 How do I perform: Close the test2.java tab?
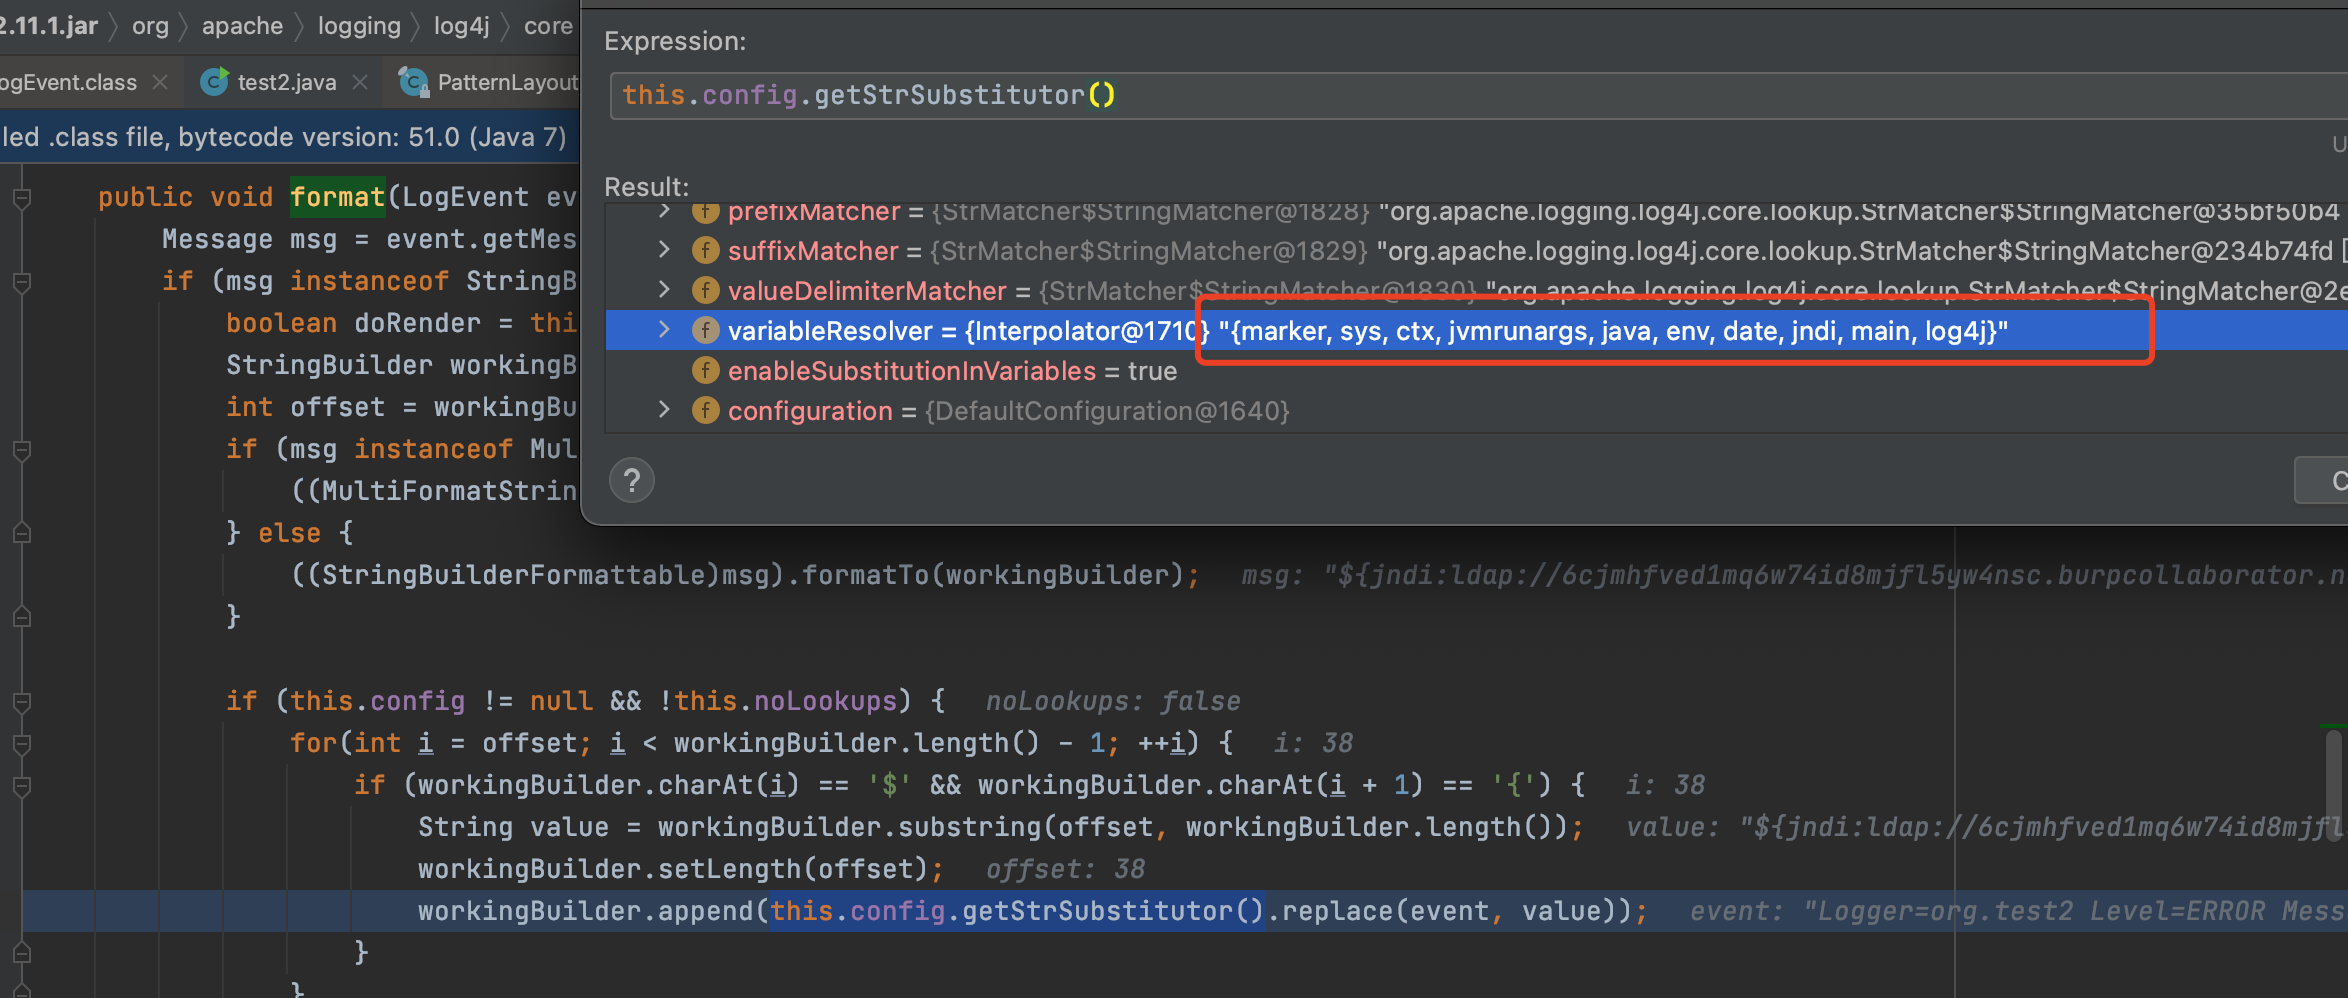(x=361, y=82)
